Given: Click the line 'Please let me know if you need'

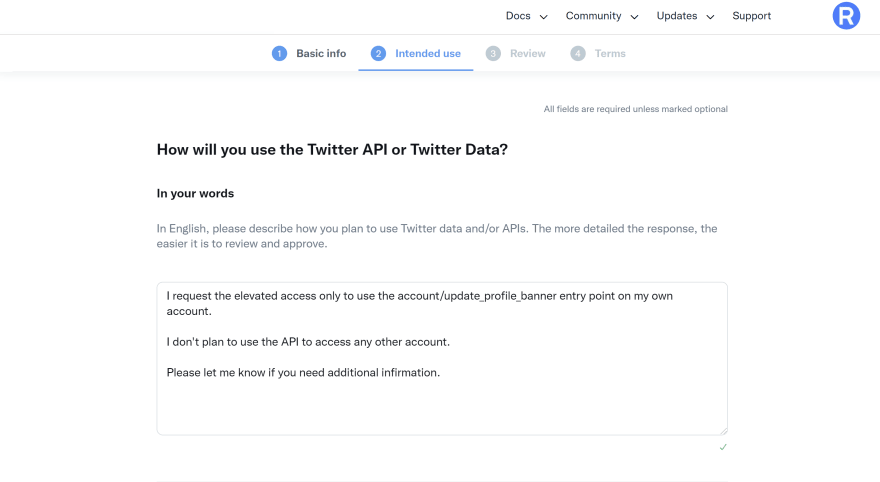Looking at the screenshot, I should (x=303, y=373).
